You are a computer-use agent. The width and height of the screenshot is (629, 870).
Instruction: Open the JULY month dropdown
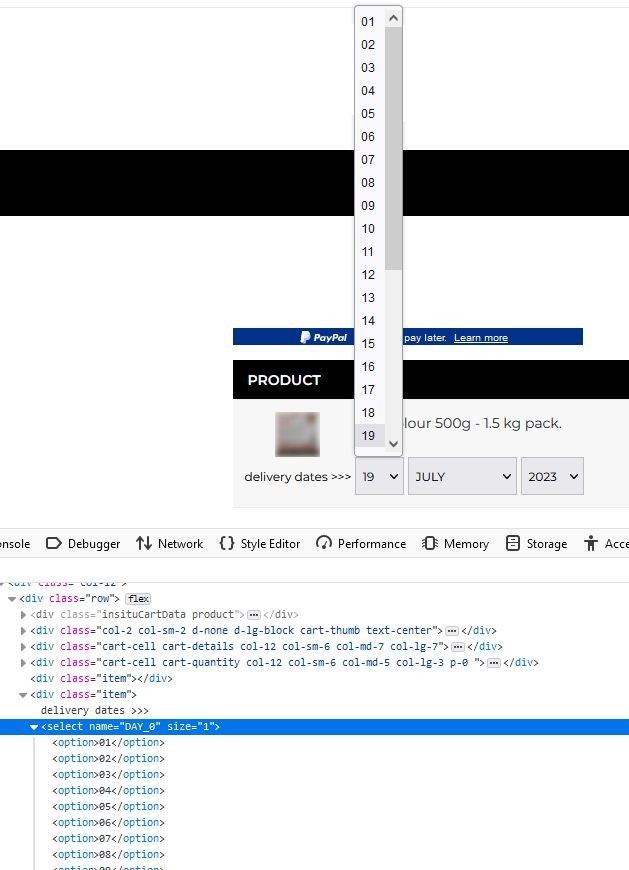click(461, 477)
